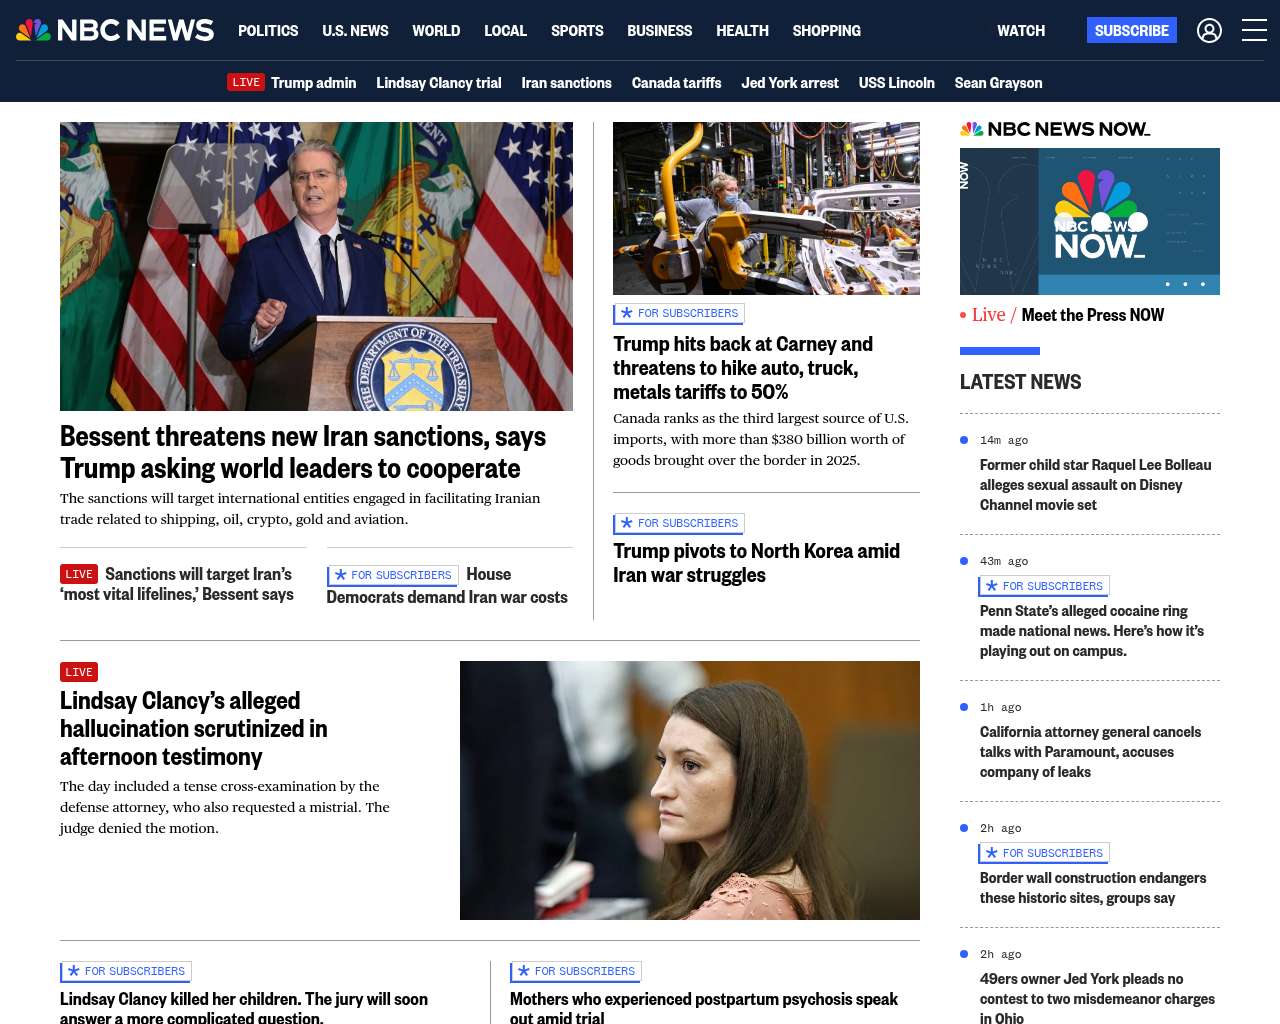Read Border wall construction historic sites story
The height and width of the screenshot is (1024, 1280).
1093,888
